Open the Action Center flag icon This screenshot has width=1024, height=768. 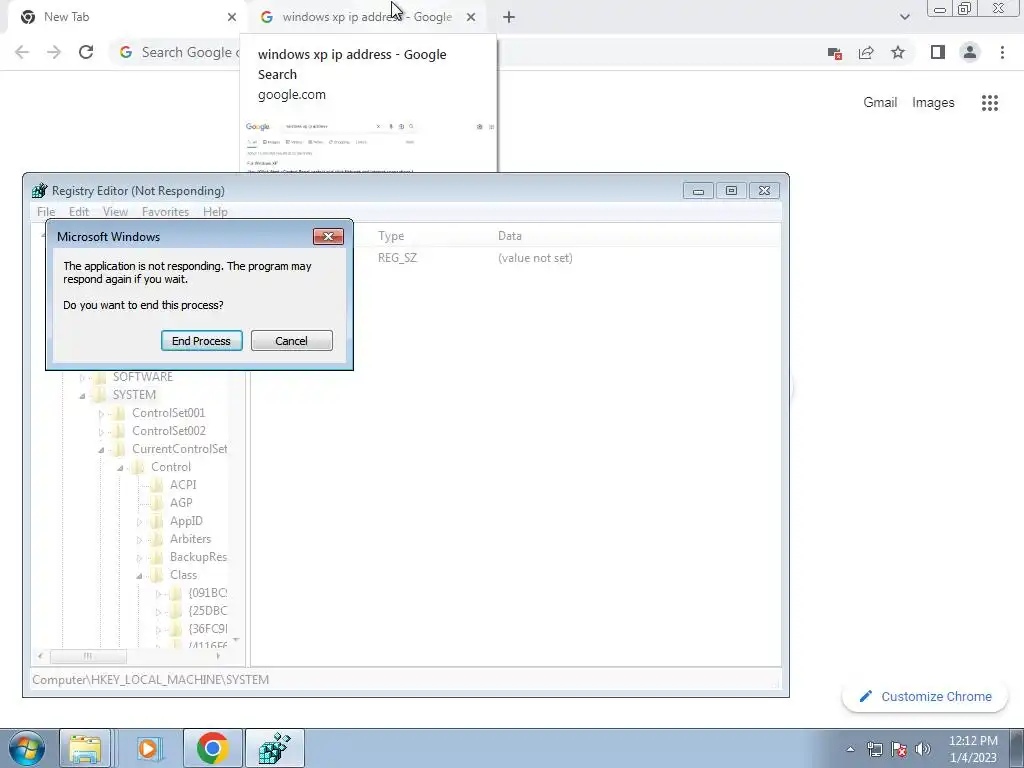click(899, 749)
